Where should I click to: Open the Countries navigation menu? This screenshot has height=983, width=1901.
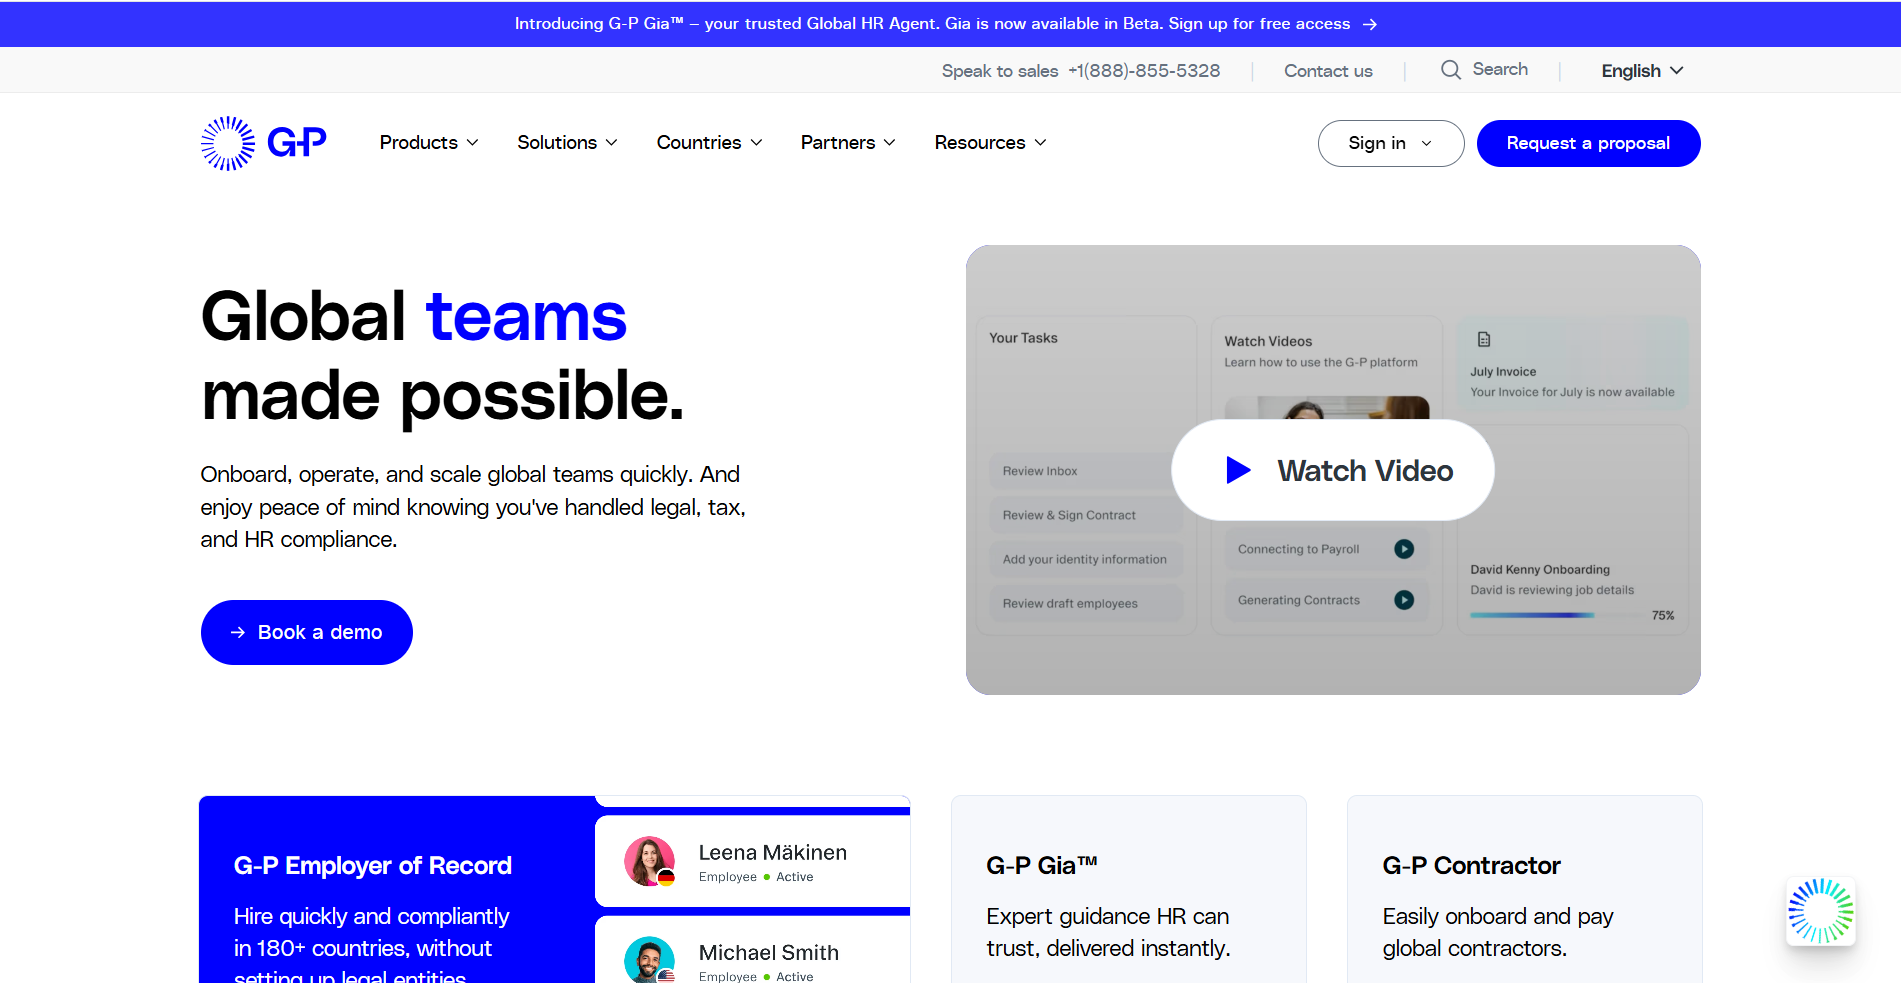point(709,143)
